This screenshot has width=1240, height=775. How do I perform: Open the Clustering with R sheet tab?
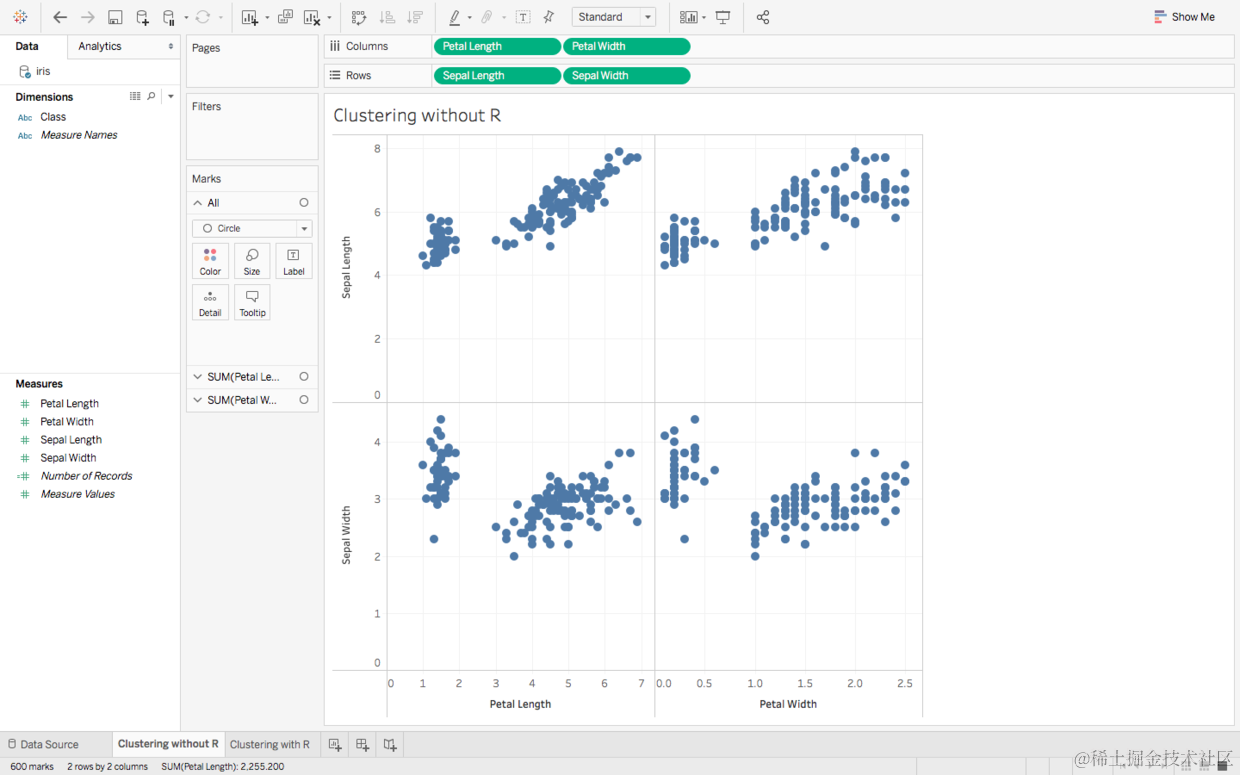[x=270, y=744]
